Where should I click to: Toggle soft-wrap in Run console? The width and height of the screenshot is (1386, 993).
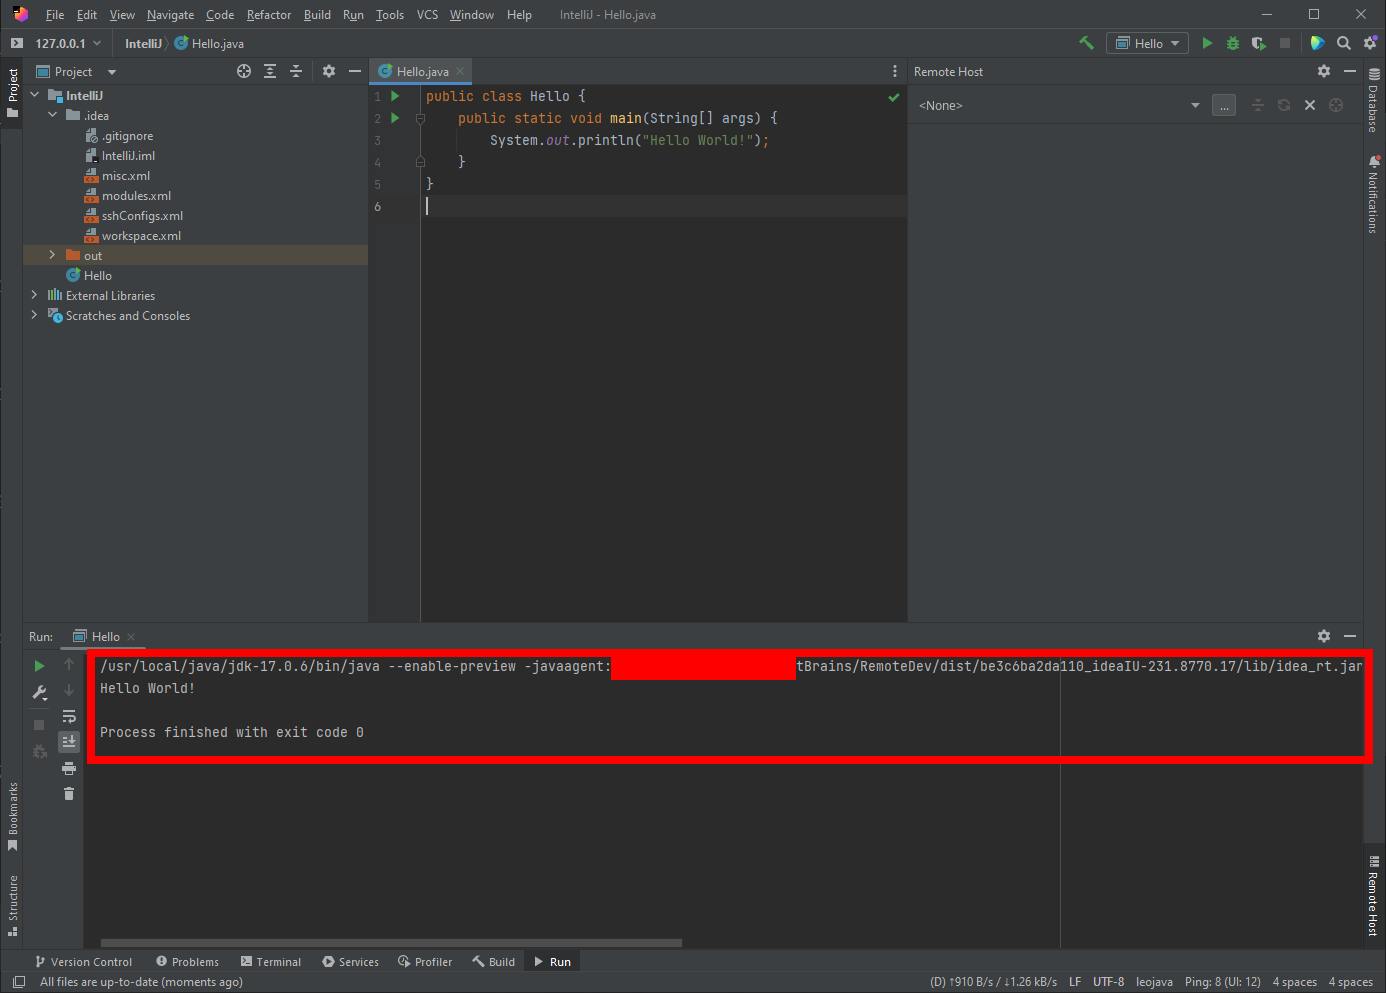(x=69, y=716)
